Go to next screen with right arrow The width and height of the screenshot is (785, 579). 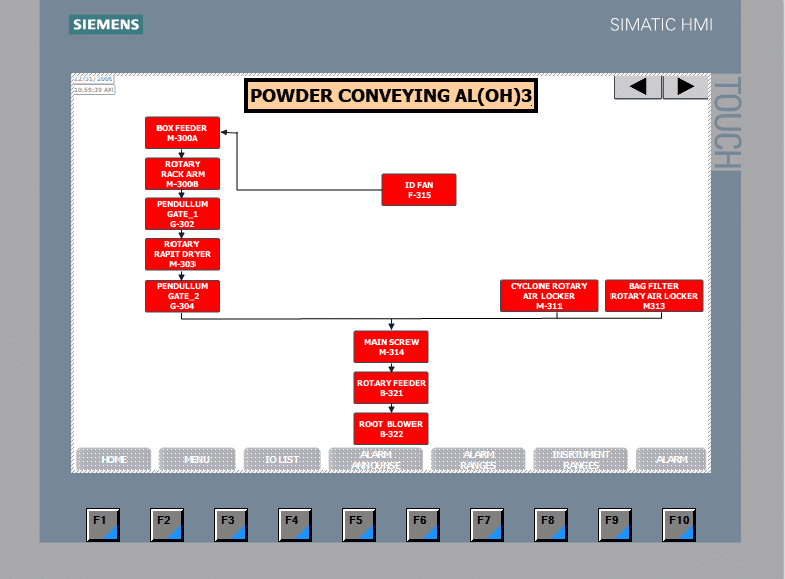point(685,87)
